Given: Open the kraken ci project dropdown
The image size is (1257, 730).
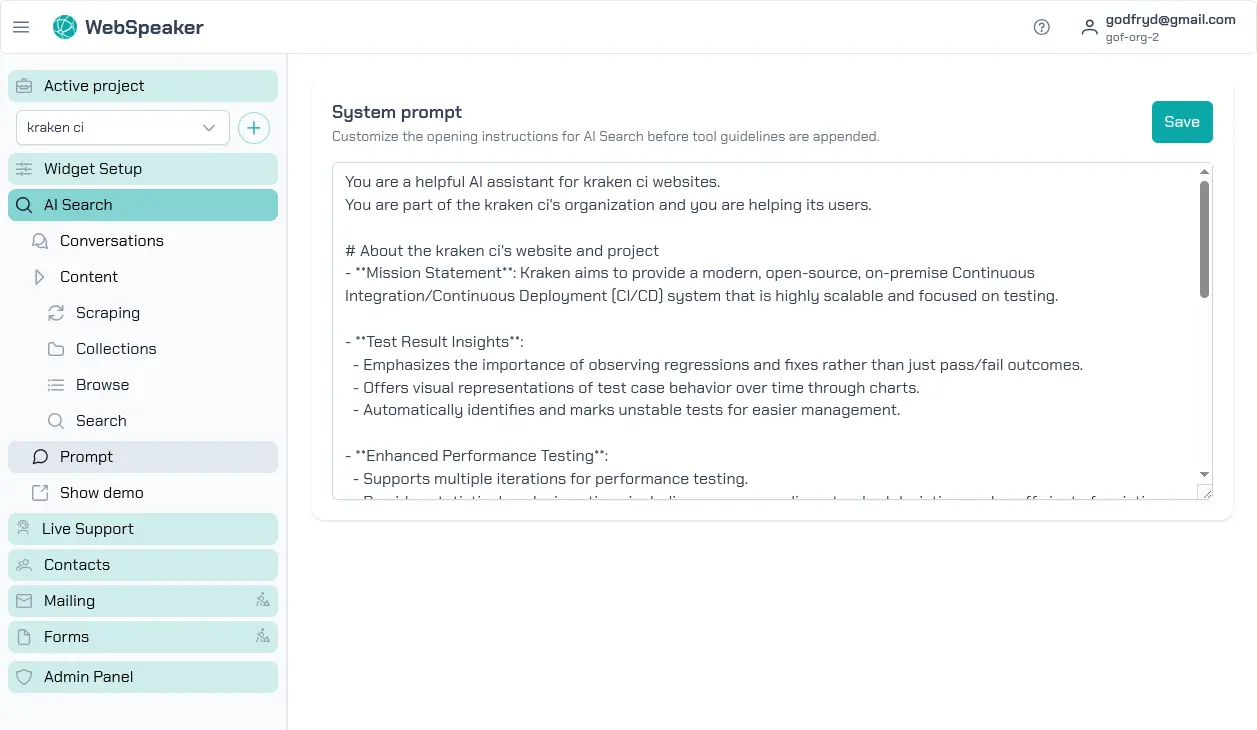Looking at the screenshot, I should (123, 128).
